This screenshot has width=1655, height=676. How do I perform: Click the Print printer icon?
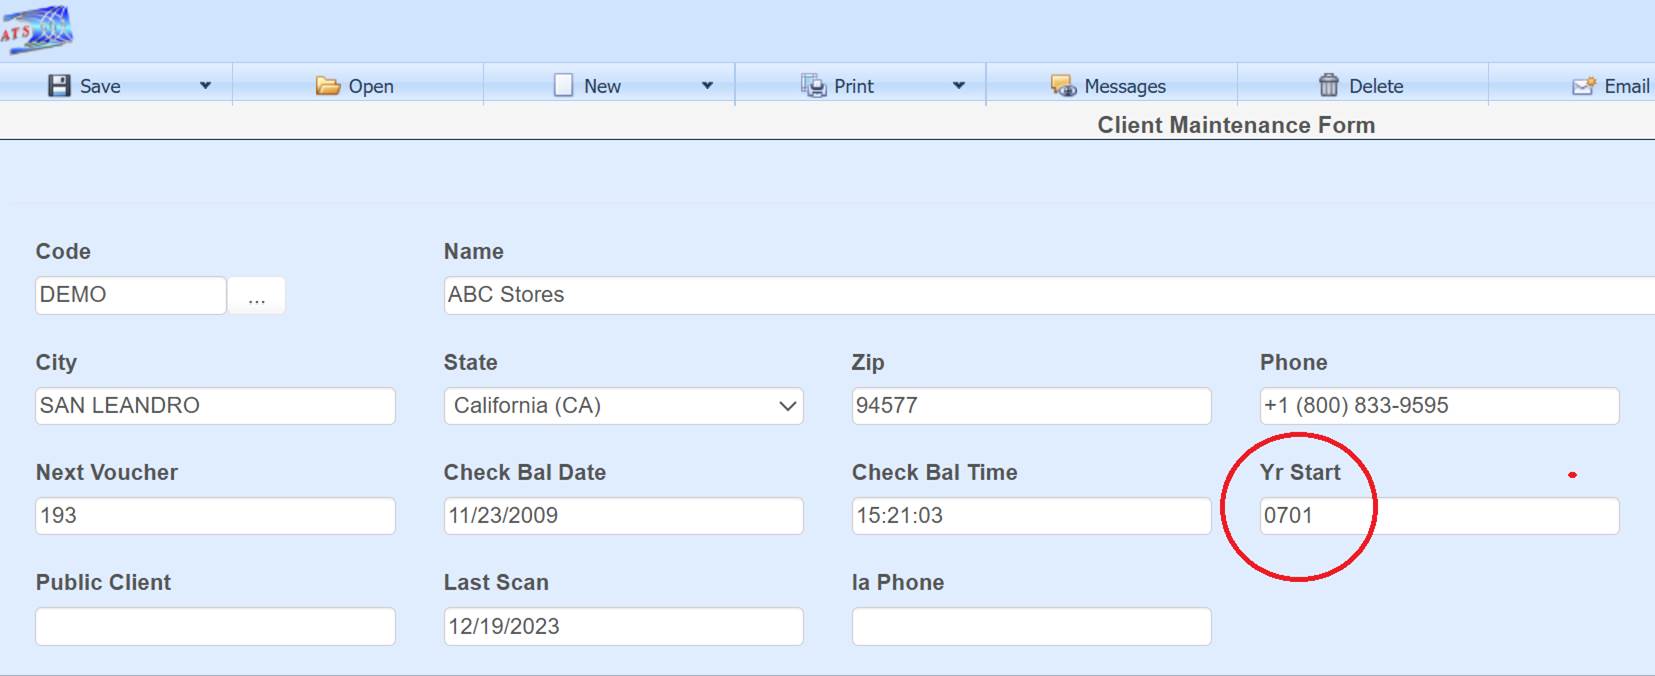[813, 86]
